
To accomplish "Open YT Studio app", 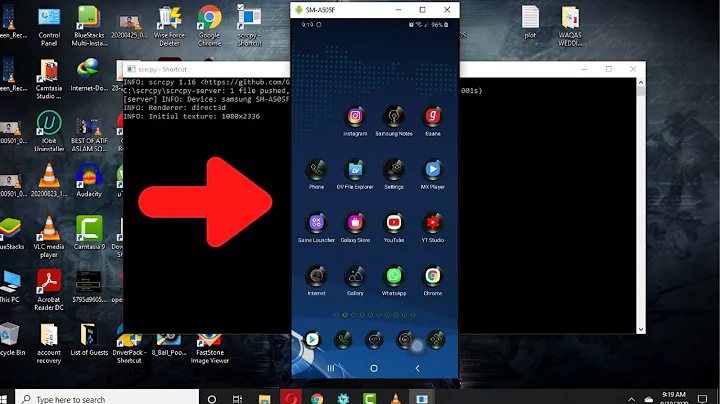I will pyautogui.click(x=433, y=223).
